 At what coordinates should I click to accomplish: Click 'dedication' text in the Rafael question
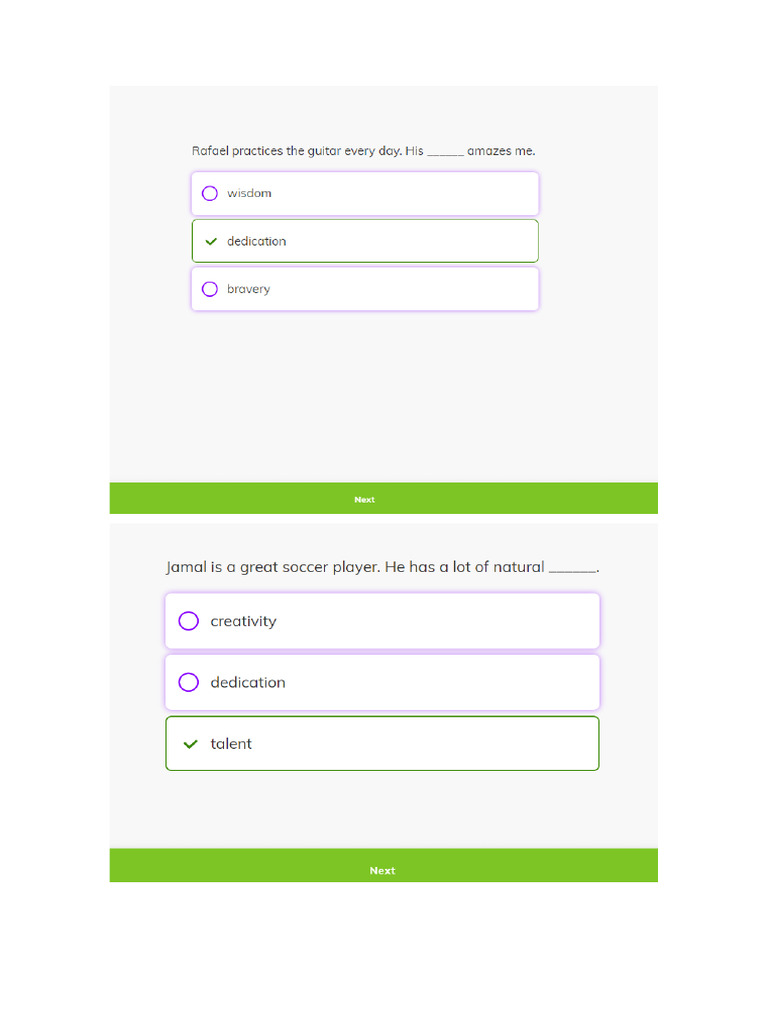[256, 241]
